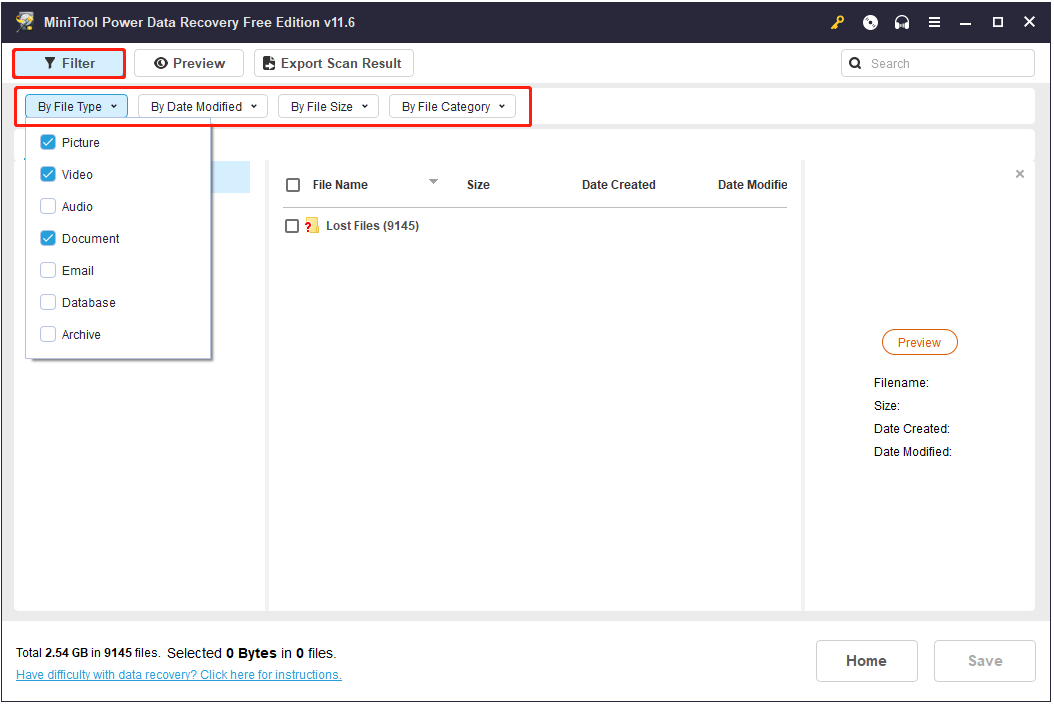Uncheck the Picture file type filter
1054x704 pixels.
(x=47, y=142)
